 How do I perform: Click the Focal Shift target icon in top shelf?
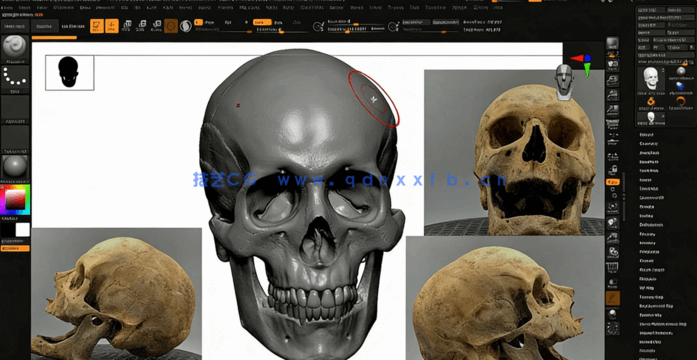(318, 27)
